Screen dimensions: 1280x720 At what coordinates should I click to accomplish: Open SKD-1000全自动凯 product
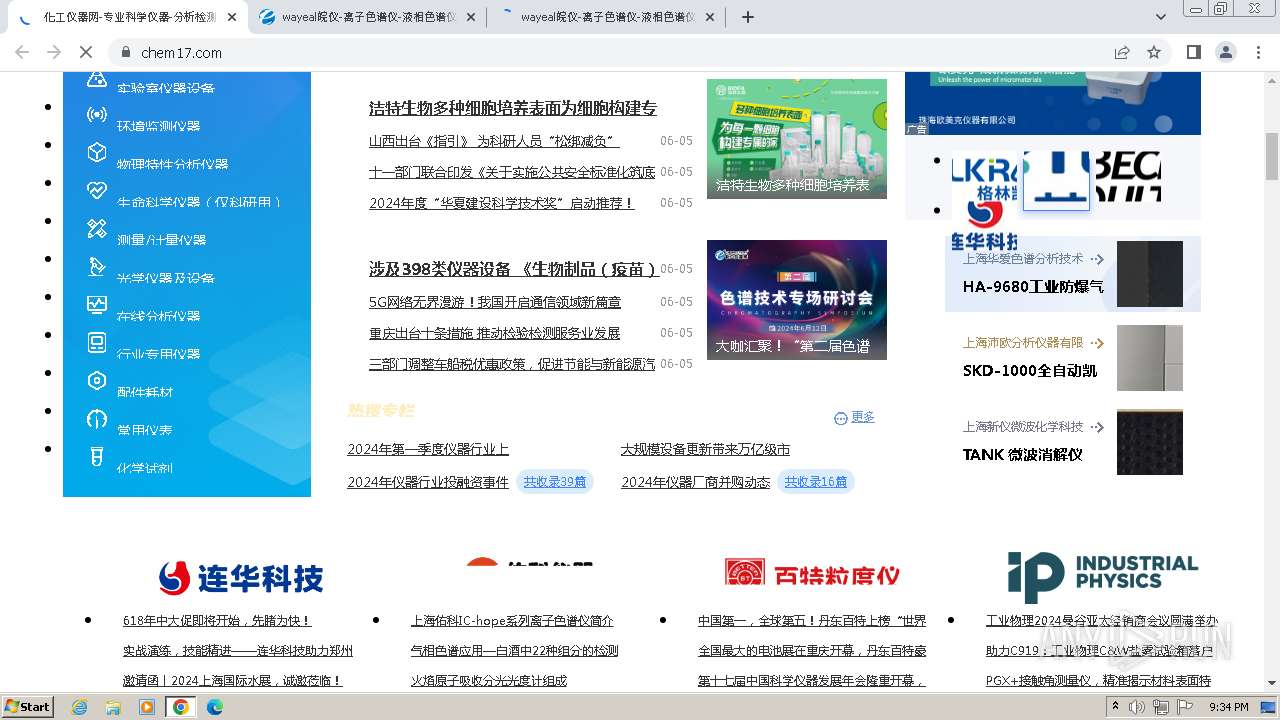tap(1030, 370)
